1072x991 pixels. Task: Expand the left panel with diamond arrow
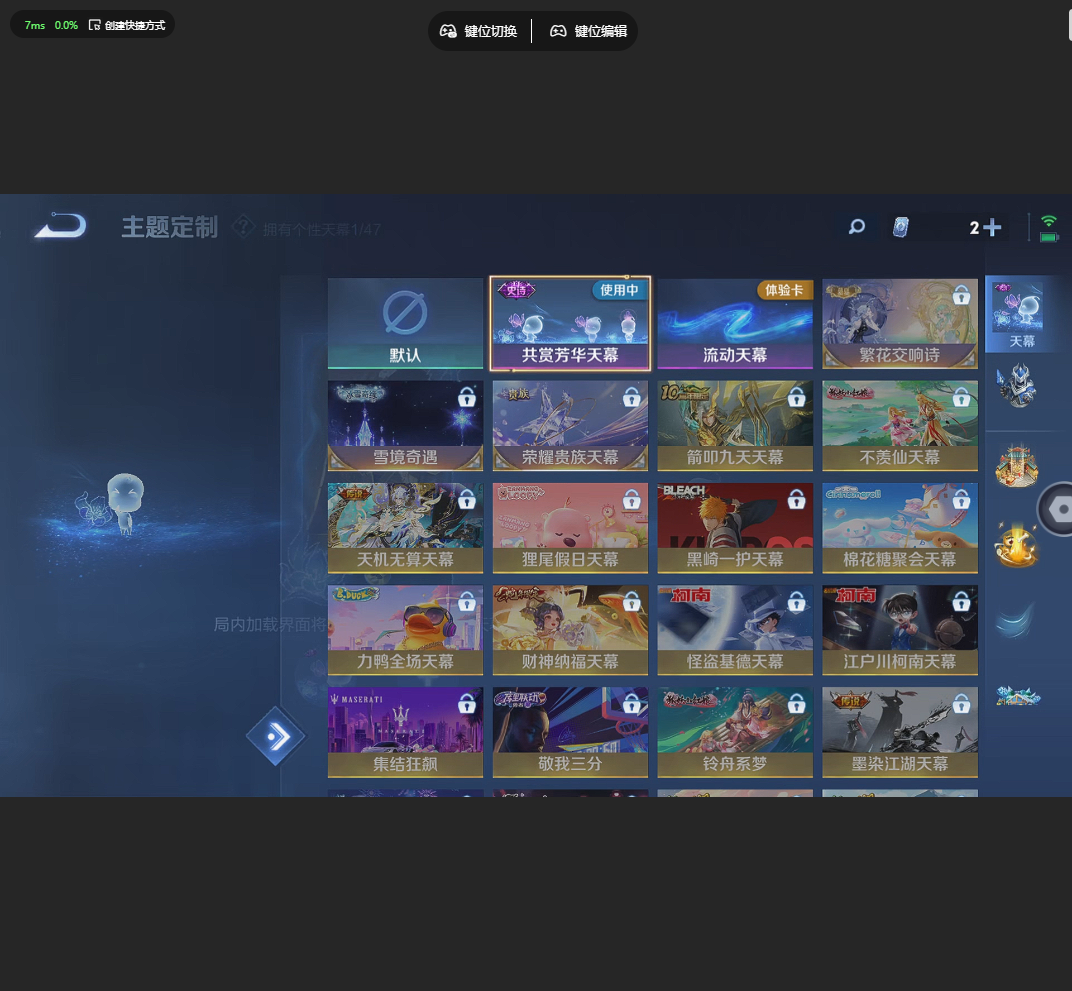coord(276,737)
